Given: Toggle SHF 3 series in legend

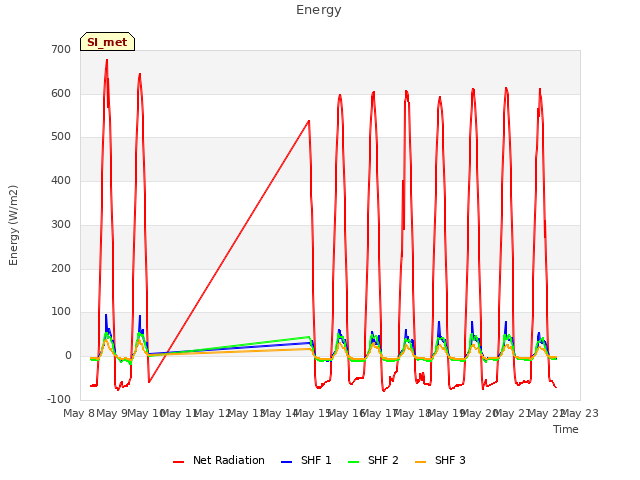Looking at the screenshot, I should tap(440, 460).
